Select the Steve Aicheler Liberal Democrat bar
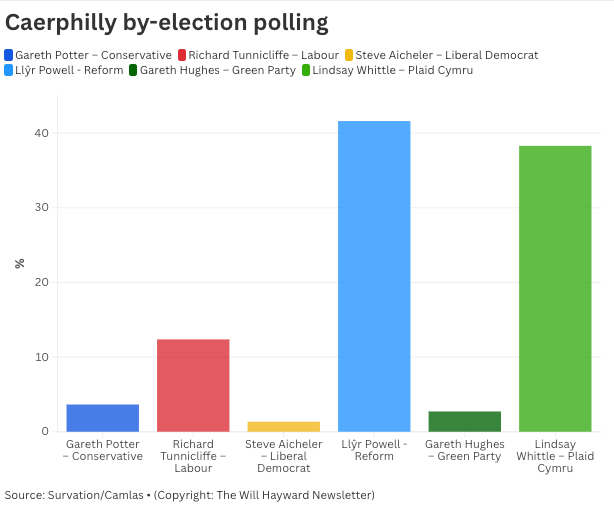614x505 pixels. [x=283, y=427]
